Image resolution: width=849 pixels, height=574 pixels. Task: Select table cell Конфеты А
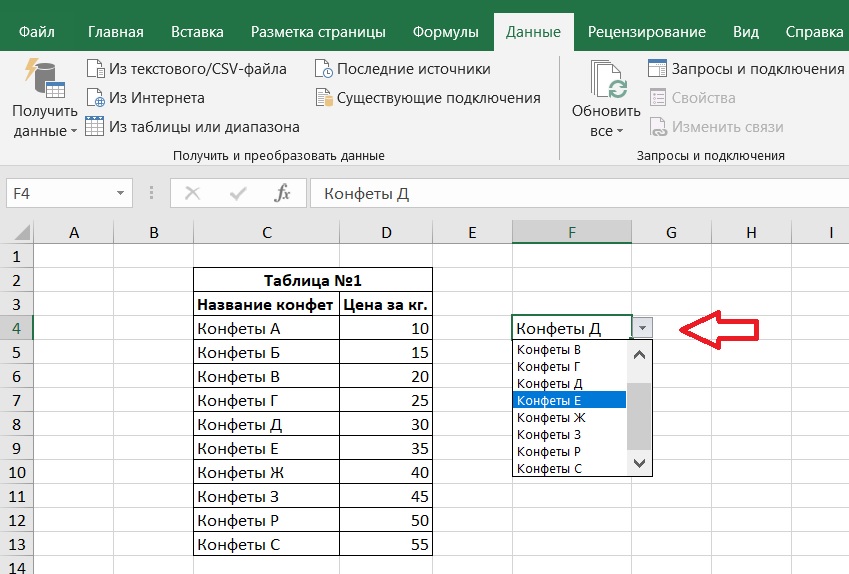coord(266,328)
